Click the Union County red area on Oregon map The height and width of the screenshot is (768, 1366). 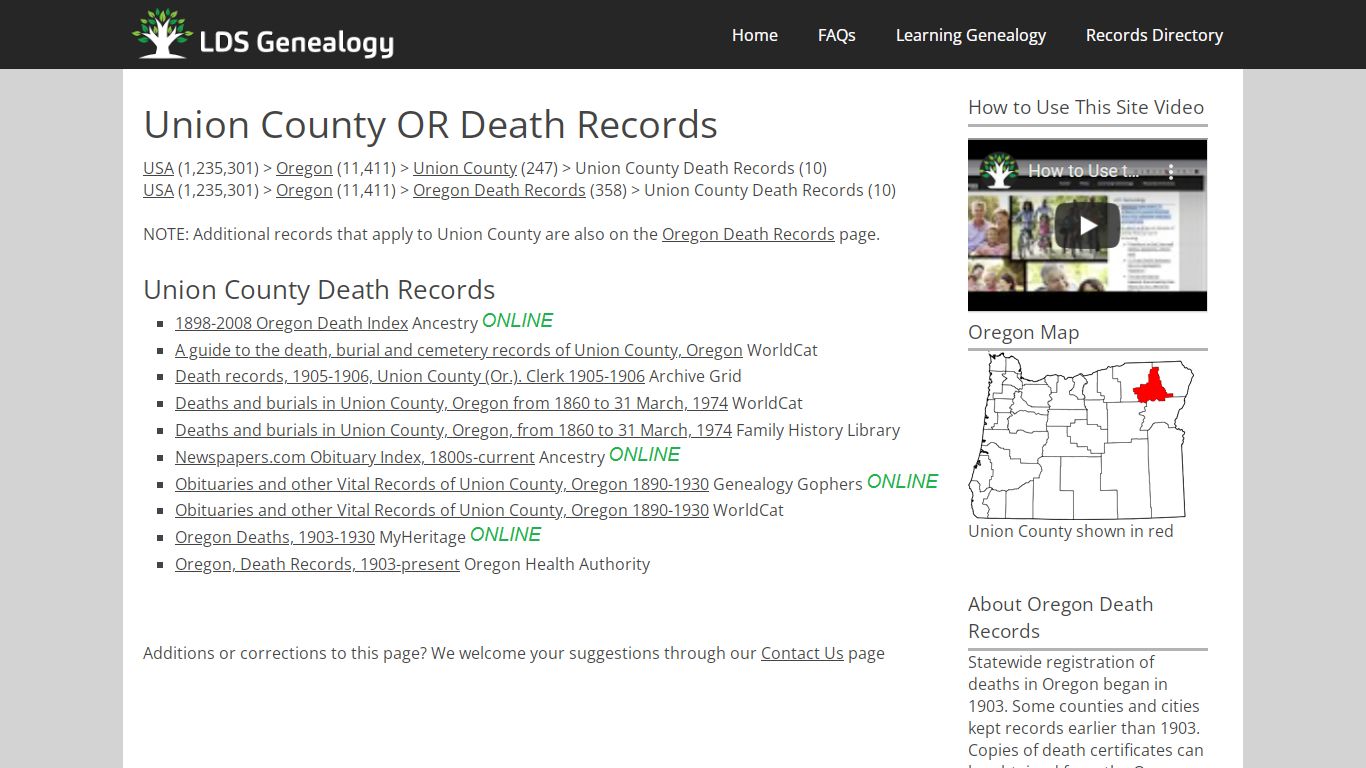pyautogui.click(x=1154, y=385)
